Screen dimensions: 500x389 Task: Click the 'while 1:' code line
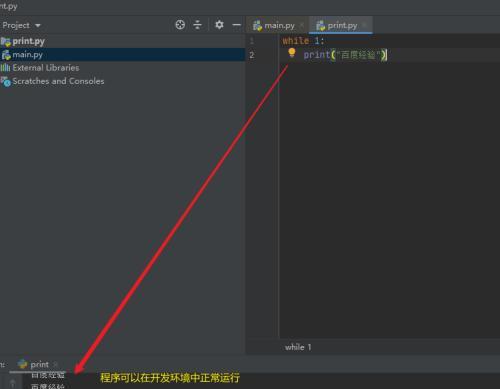tap(303, 41)
